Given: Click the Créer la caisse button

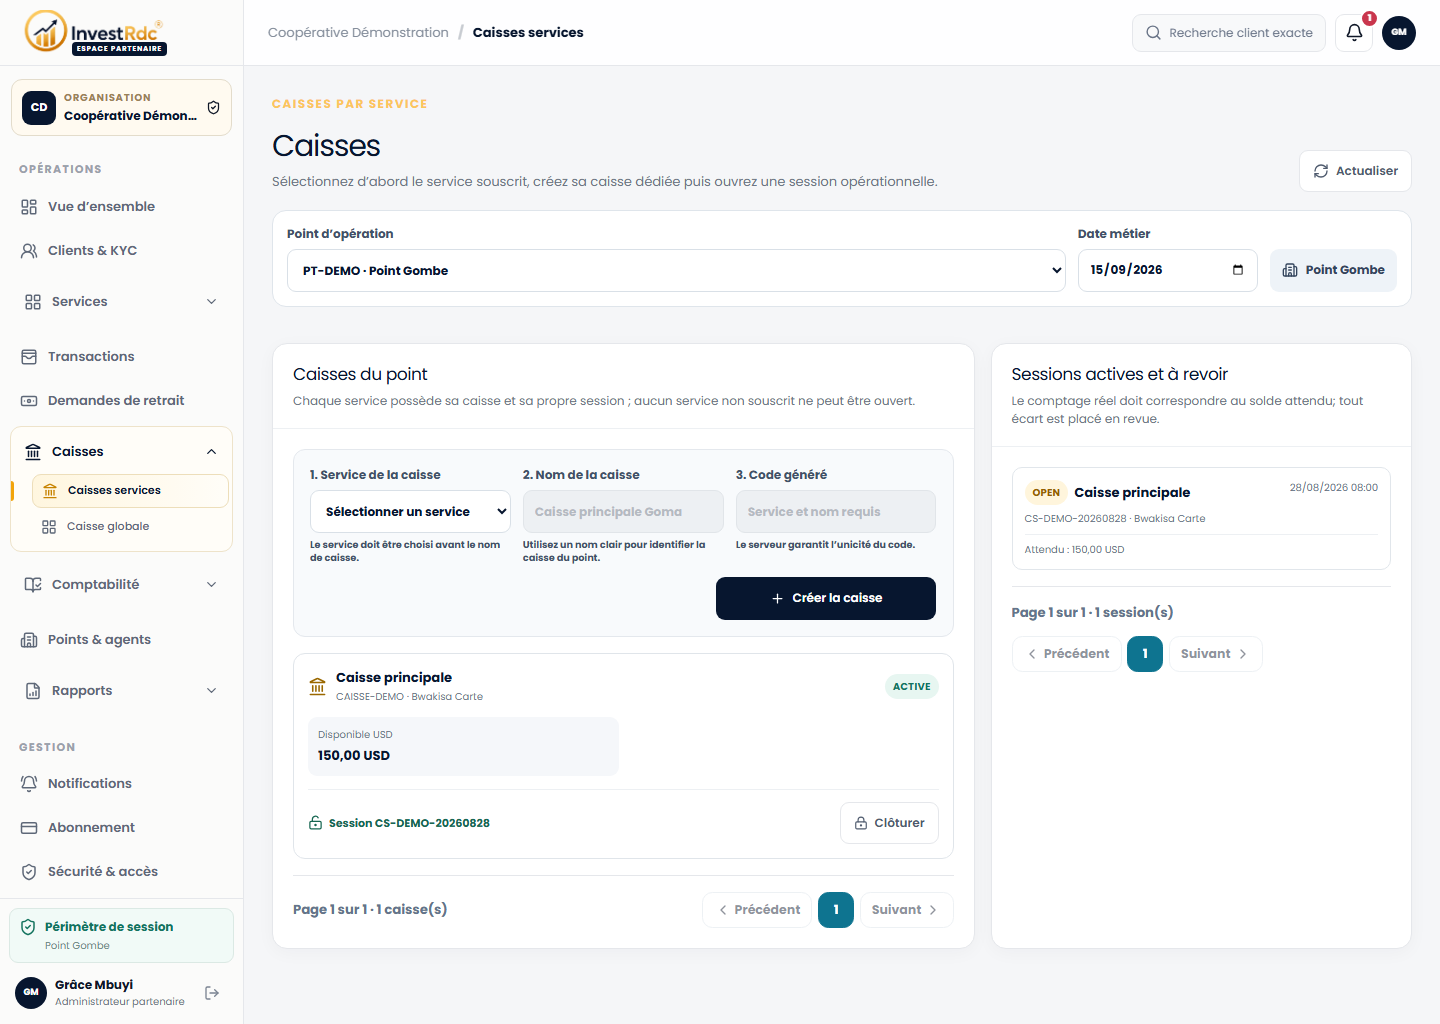Looking at the screenshot, I should 826,598.
